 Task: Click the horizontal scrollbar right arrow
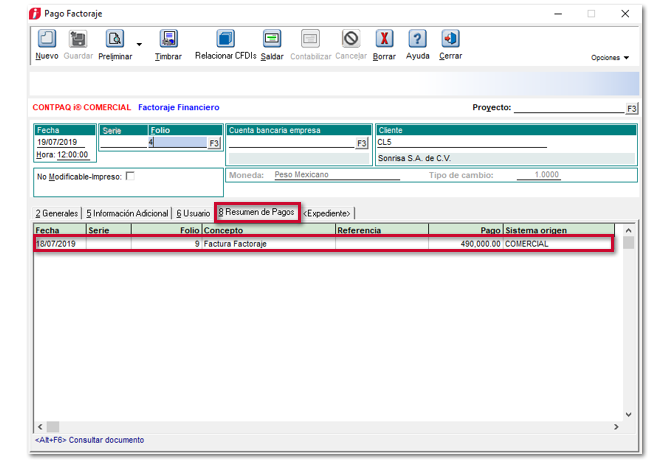614,427
